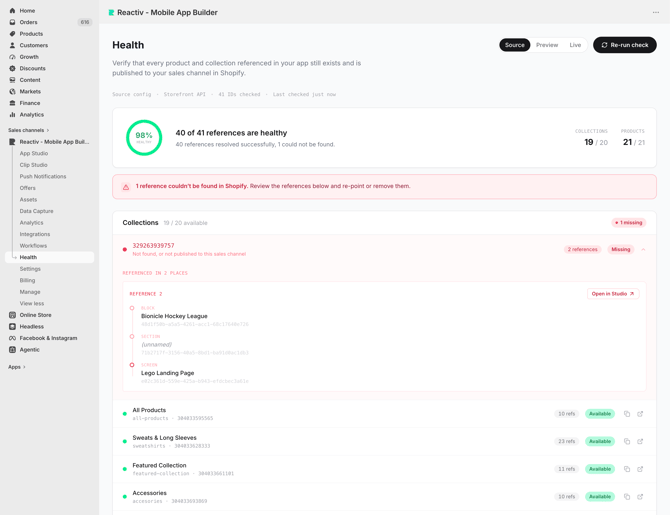Click the Available badge for All Products

point(600,414)
